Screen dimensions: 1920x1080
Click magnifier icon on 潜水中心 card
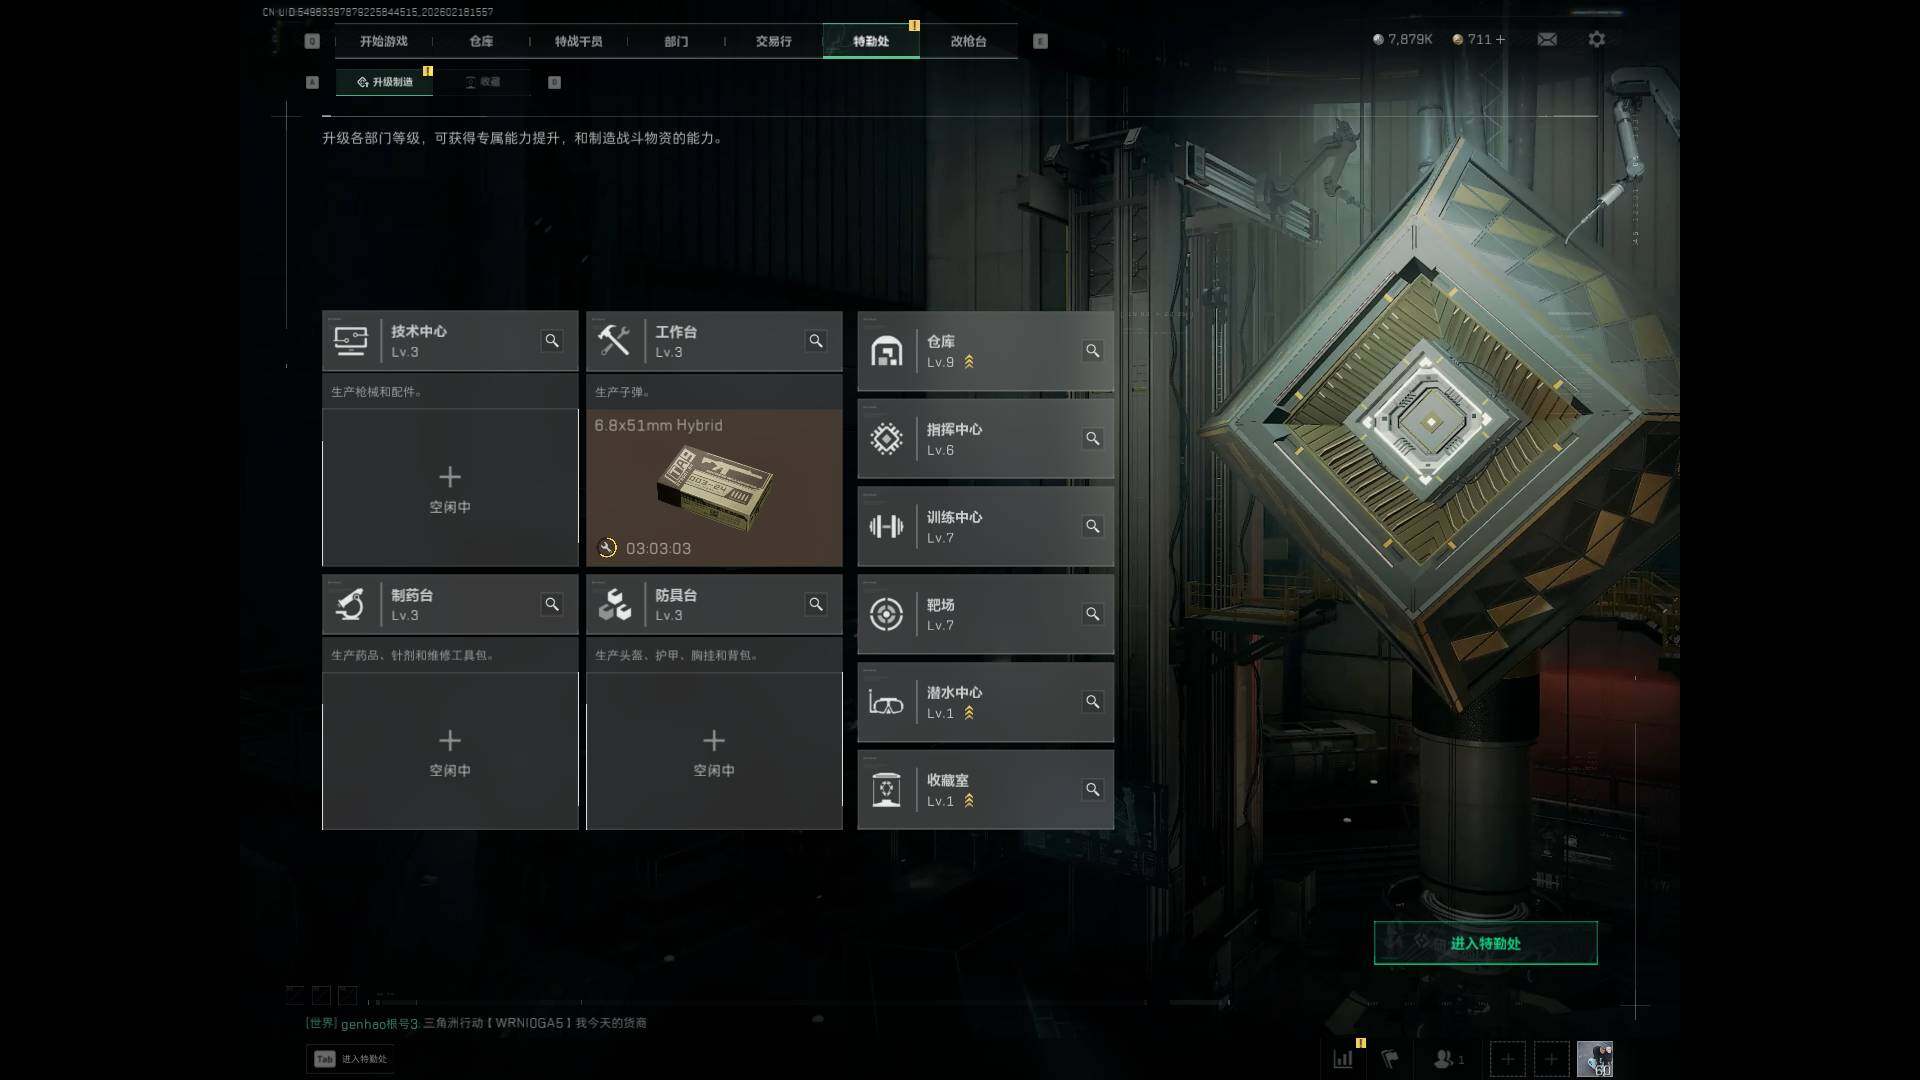tap(1092, 702)
